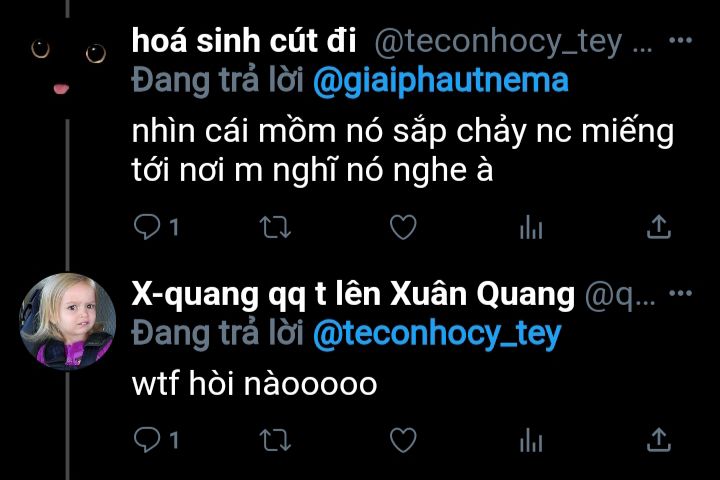Open the tweet text wtf hòi nàooooo
Image resolution: width=720 pixels, height=480 pixels.
(x=254, y=384)
